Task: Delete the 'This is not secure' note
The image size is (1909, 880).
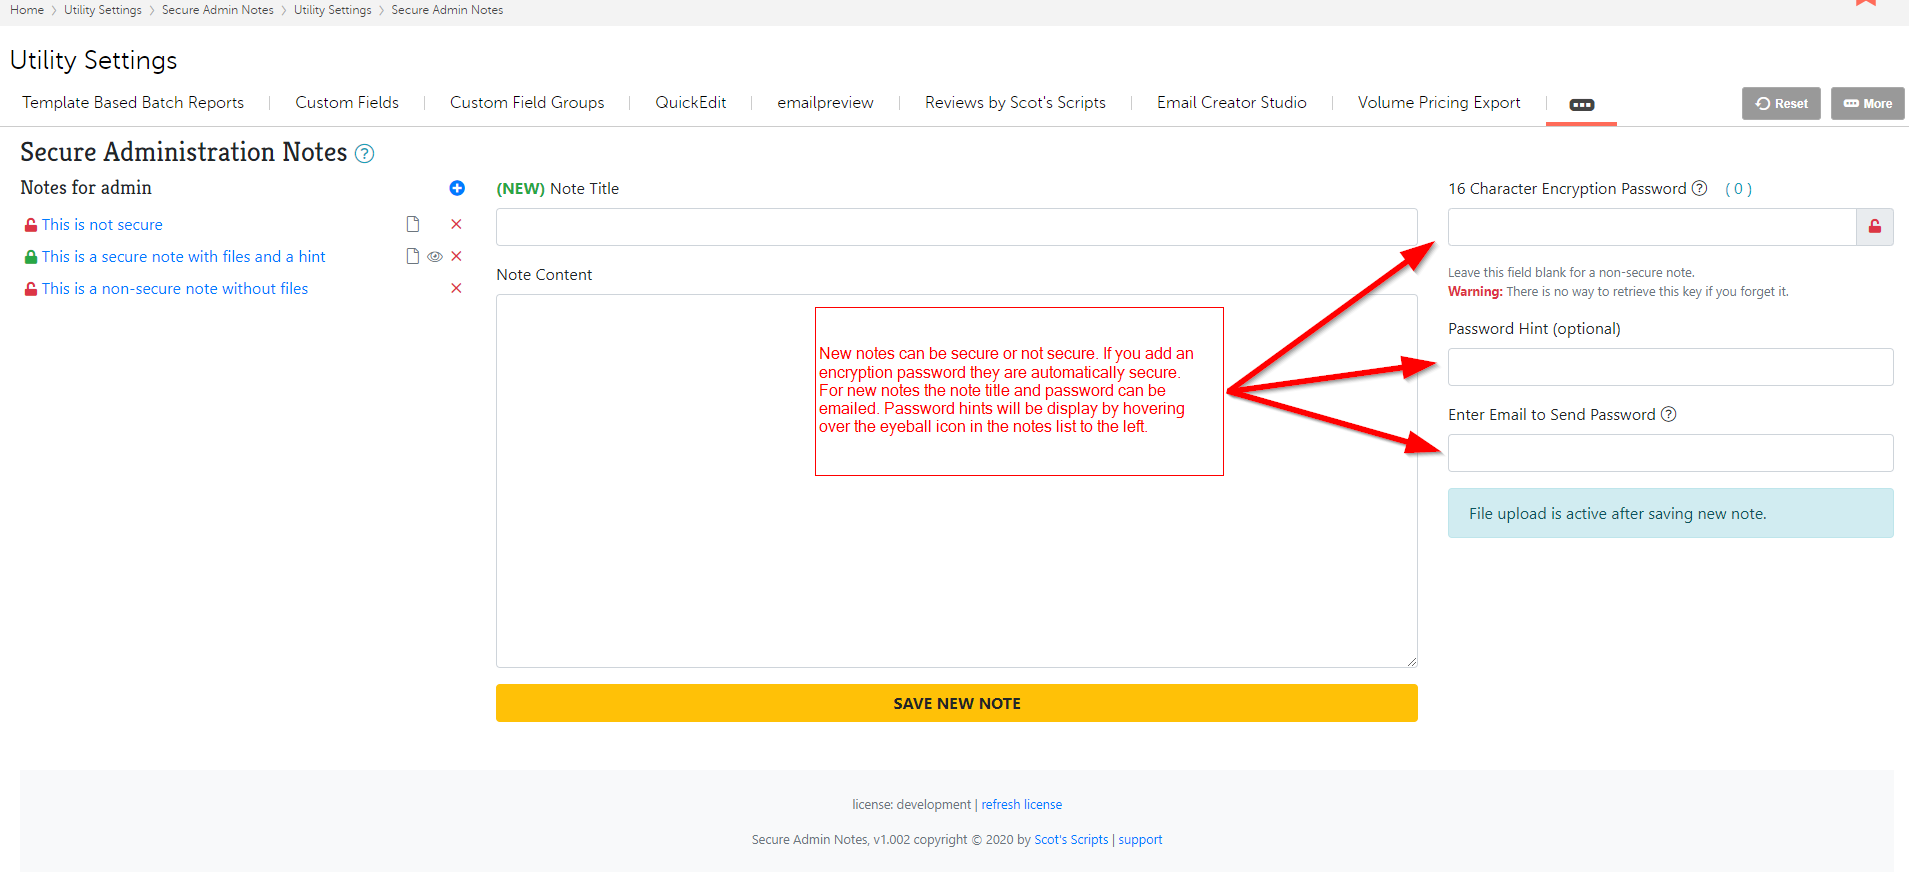Action: pyautogui.click(x=456, y=225)
